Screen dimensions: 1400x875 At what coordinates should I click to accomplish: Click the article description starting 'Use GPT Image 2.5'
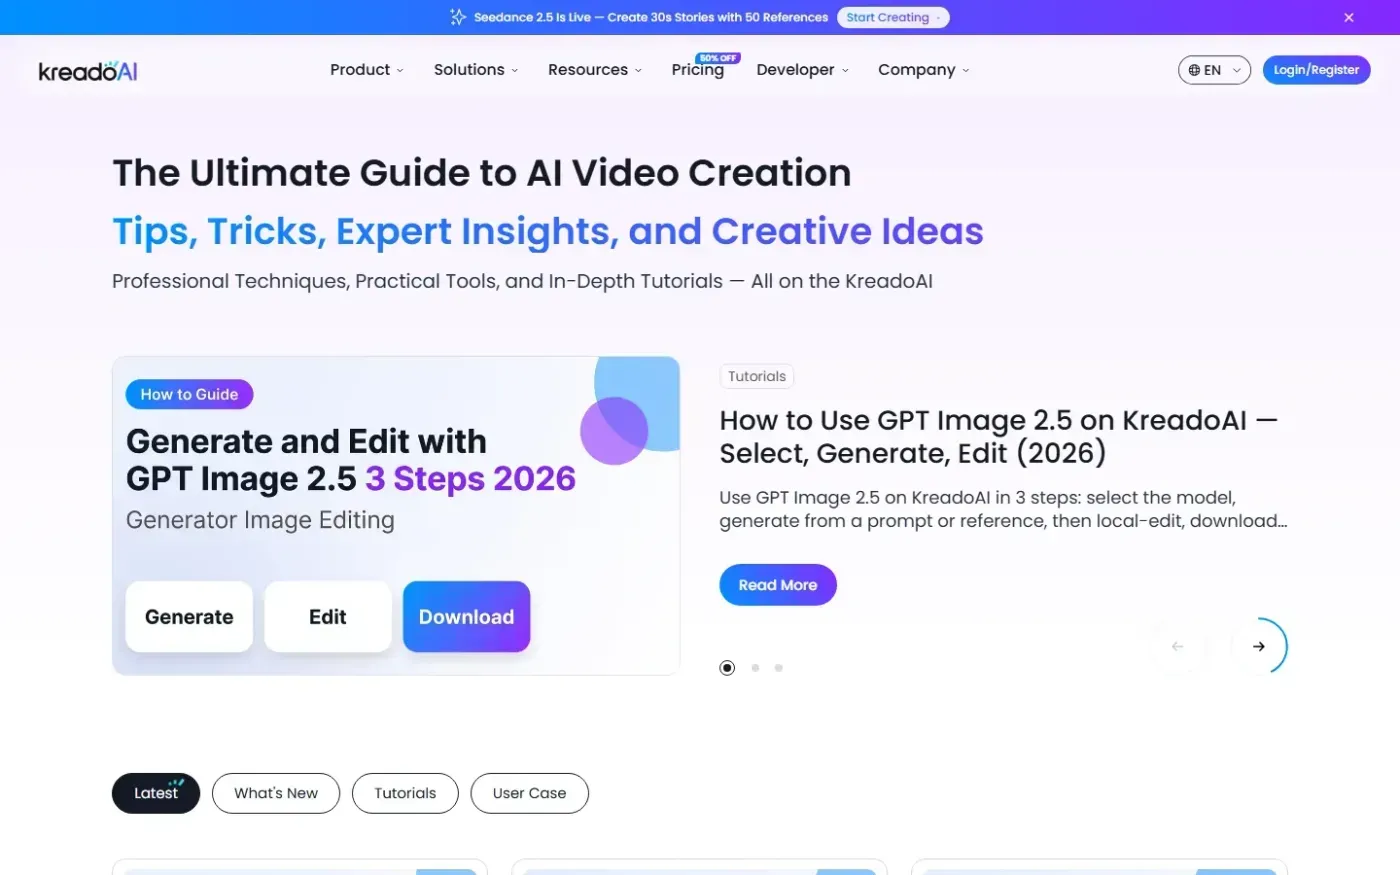1003,509
